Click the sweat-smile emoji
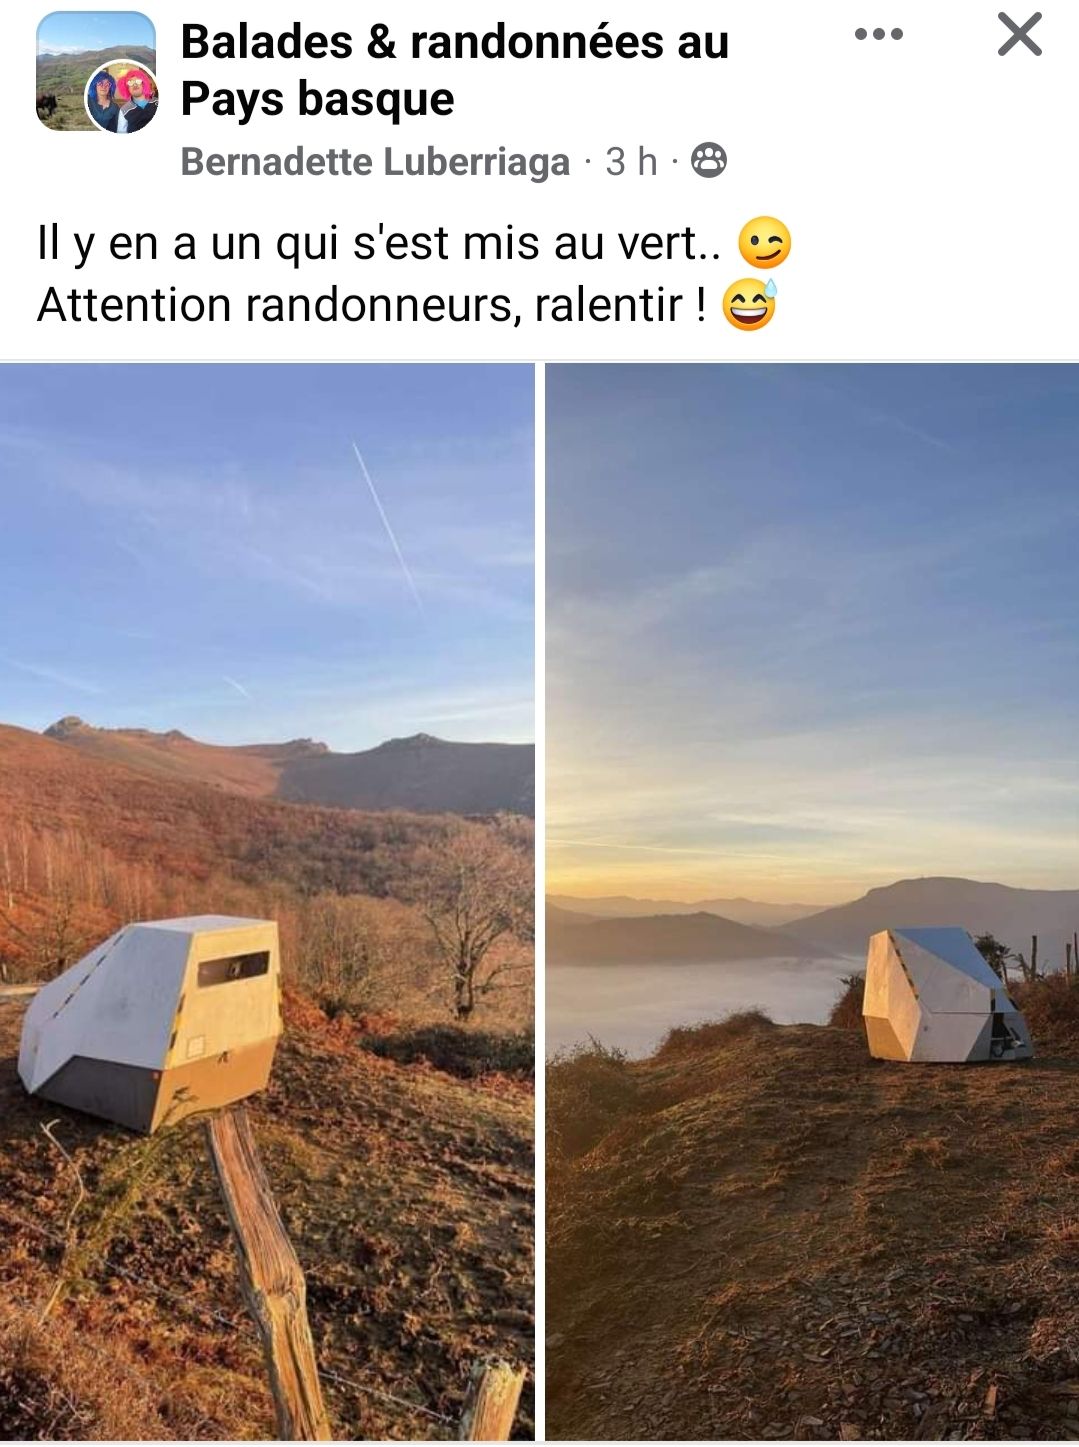 [749, 305]
